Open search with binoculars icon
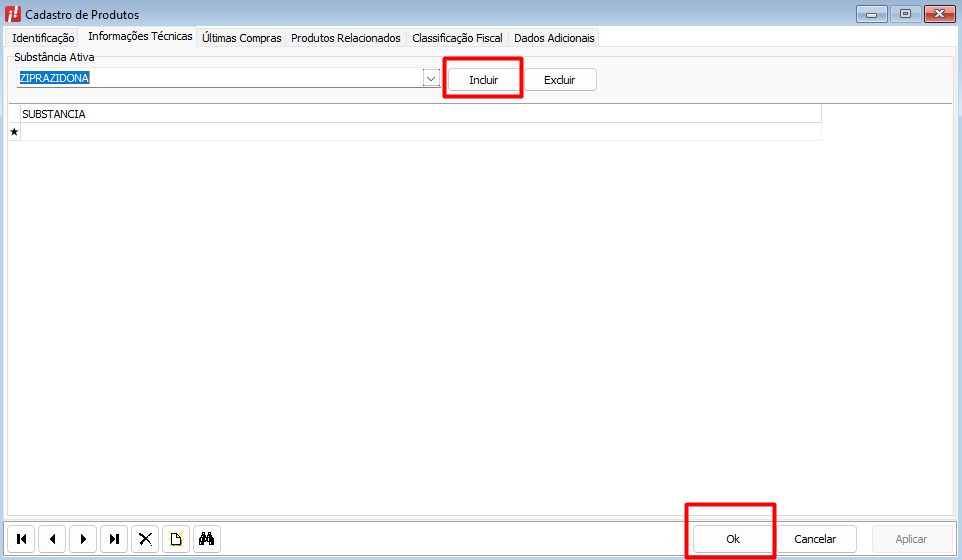Screen dimensions: 962x560 point(207,539)
